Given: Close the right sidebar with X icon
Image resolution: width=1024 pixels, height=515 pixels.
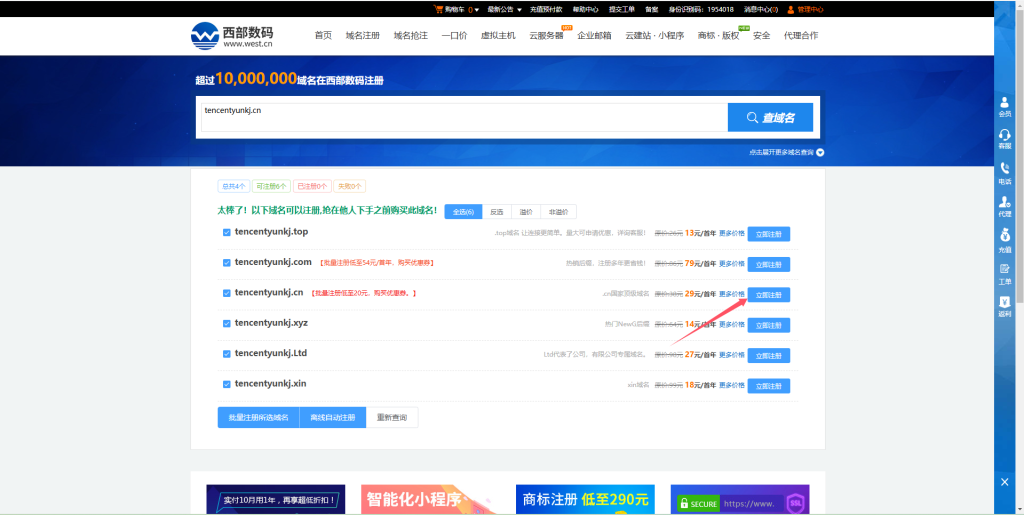Looking at the screenshot, I should pos(1004,482).
